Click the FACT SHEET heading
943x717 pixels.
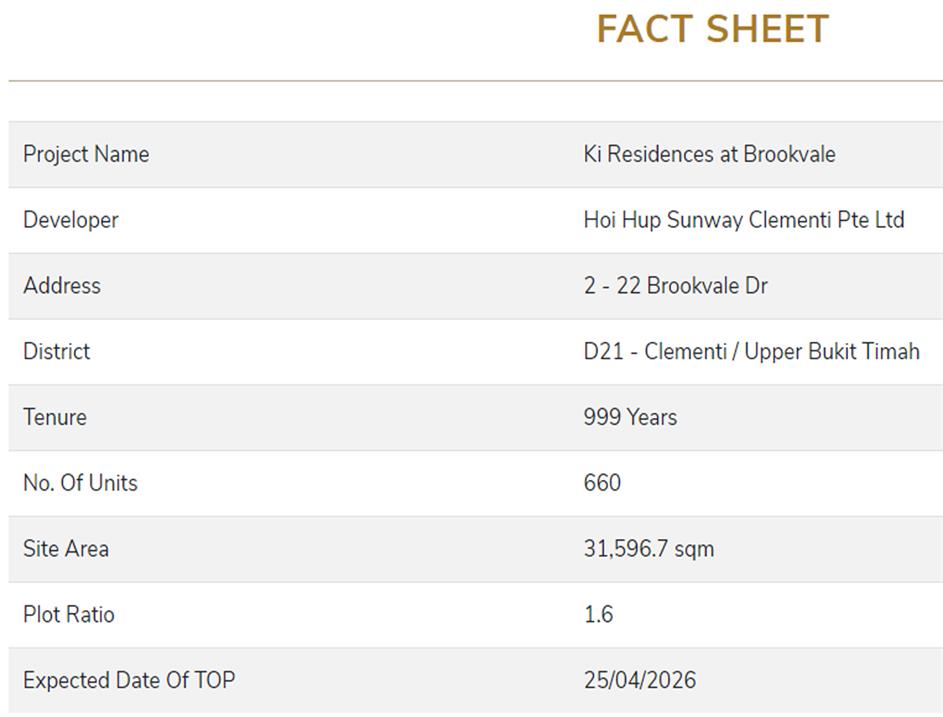(x=712, y=29)
